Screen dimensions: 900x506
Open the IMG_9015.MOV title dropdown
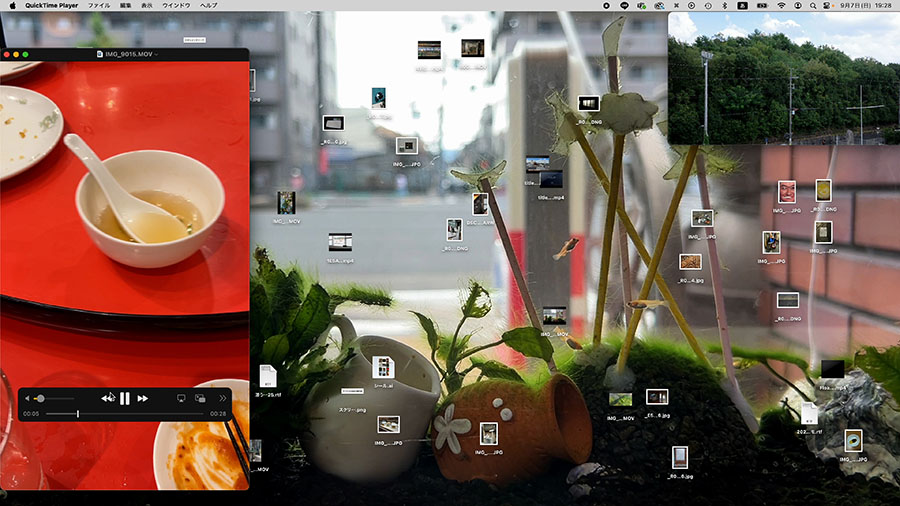pos(128,54)
